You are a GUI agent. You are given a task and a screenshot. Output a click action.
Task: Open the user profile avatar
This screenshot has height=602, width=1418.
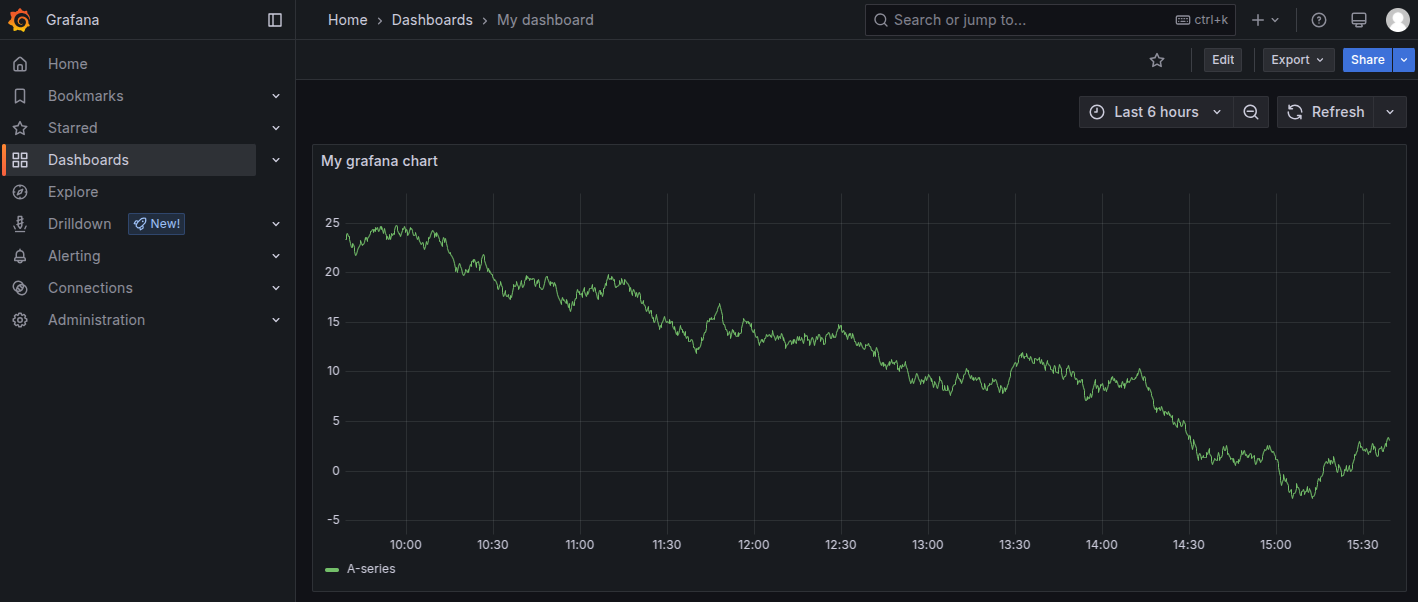point(1397,20)
